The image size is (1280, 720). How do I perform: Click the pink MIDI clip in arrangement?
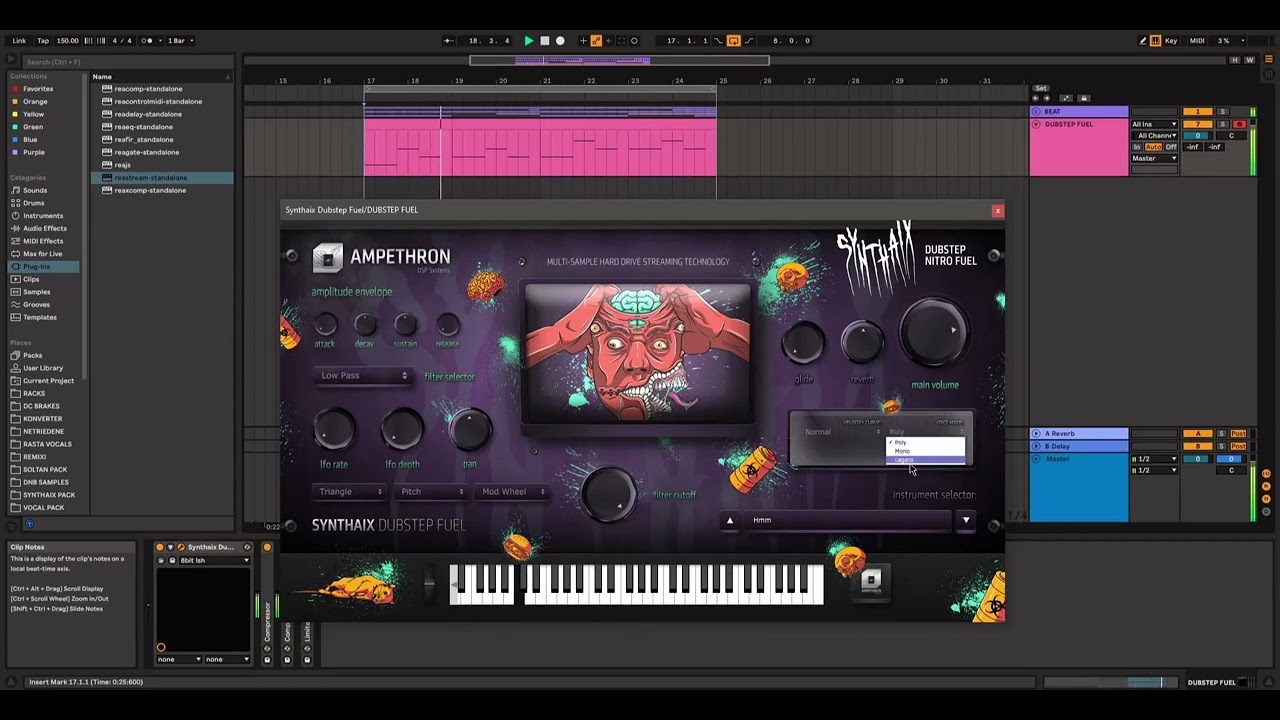(540, 147)
